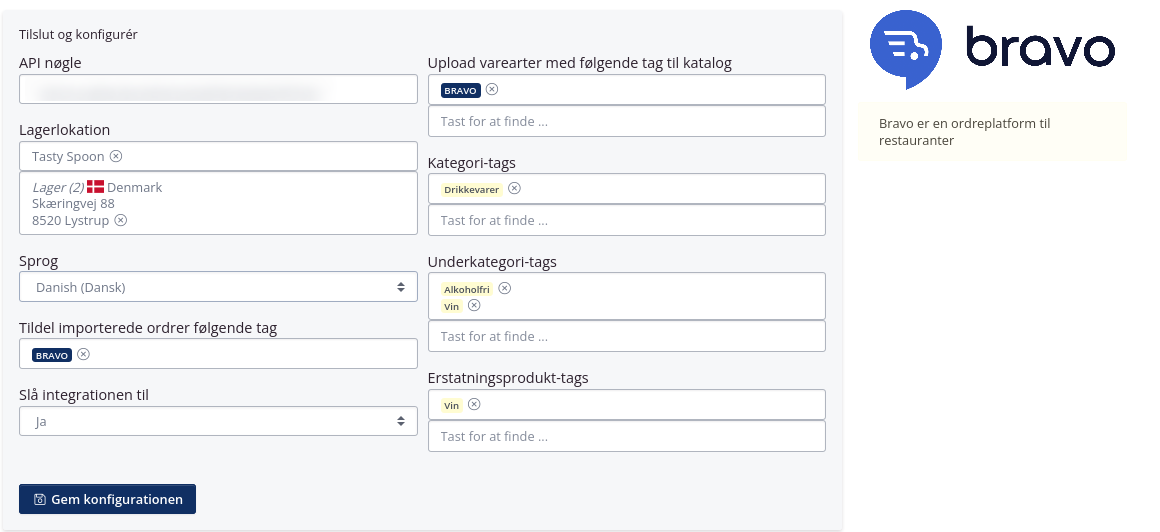1160x532 pixels.
Task: Click the Gem konfigurationen button
Action: 107,499
